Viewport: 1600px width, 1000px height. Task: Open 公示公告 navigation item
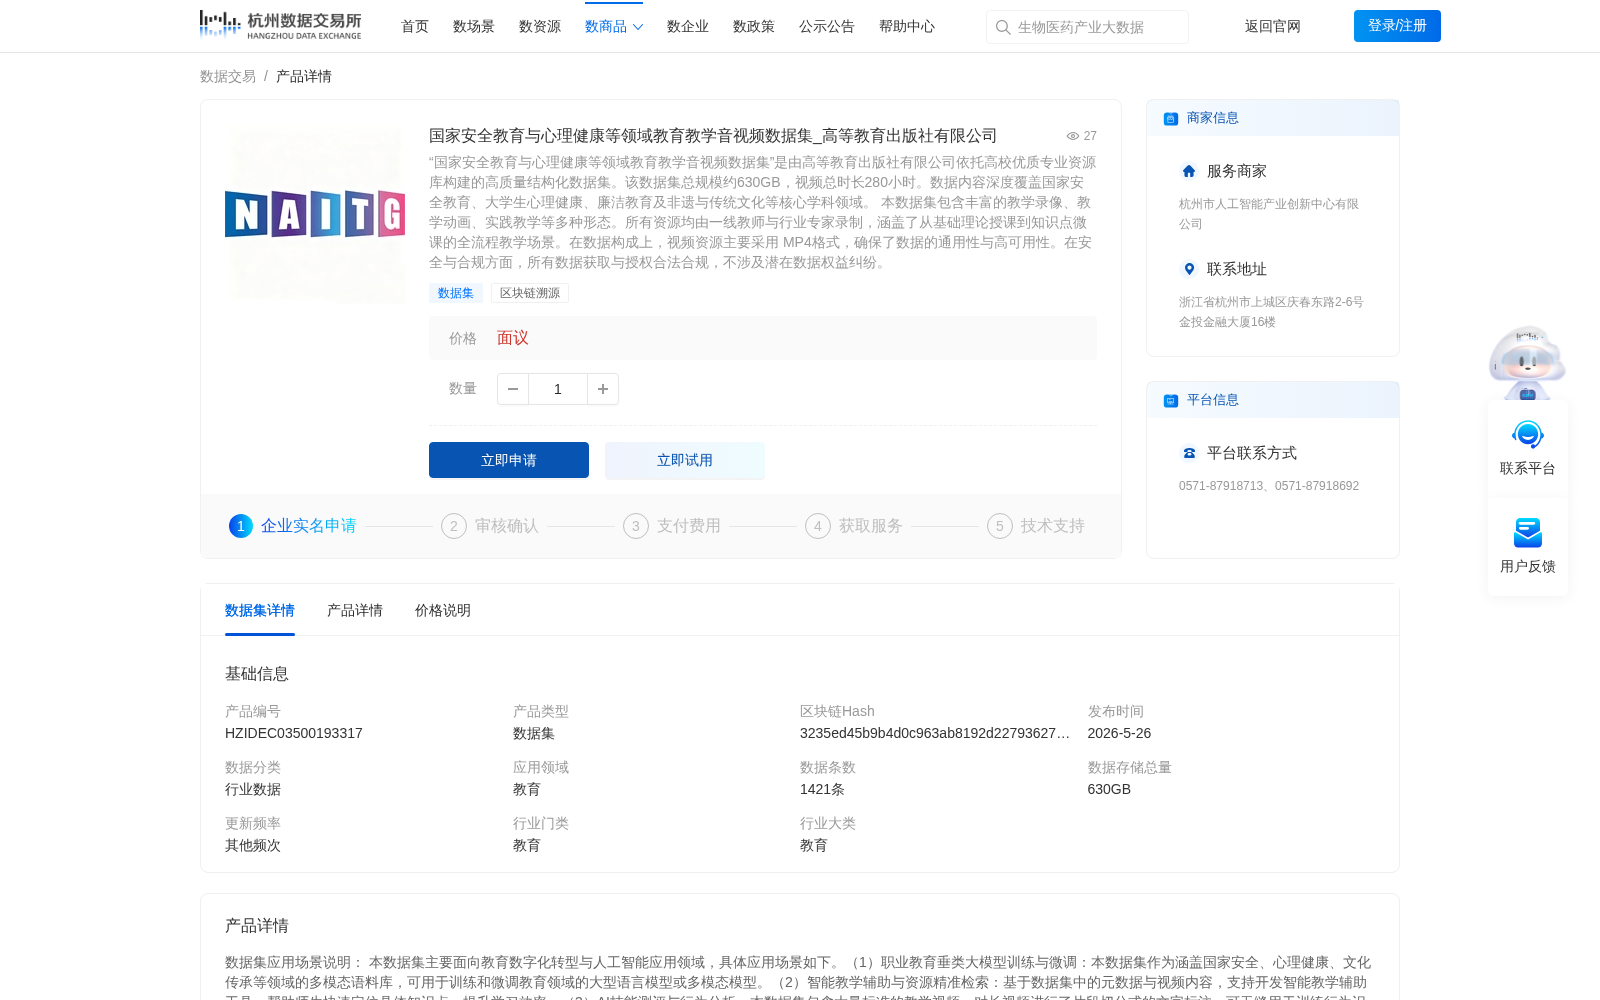[827, 26]
